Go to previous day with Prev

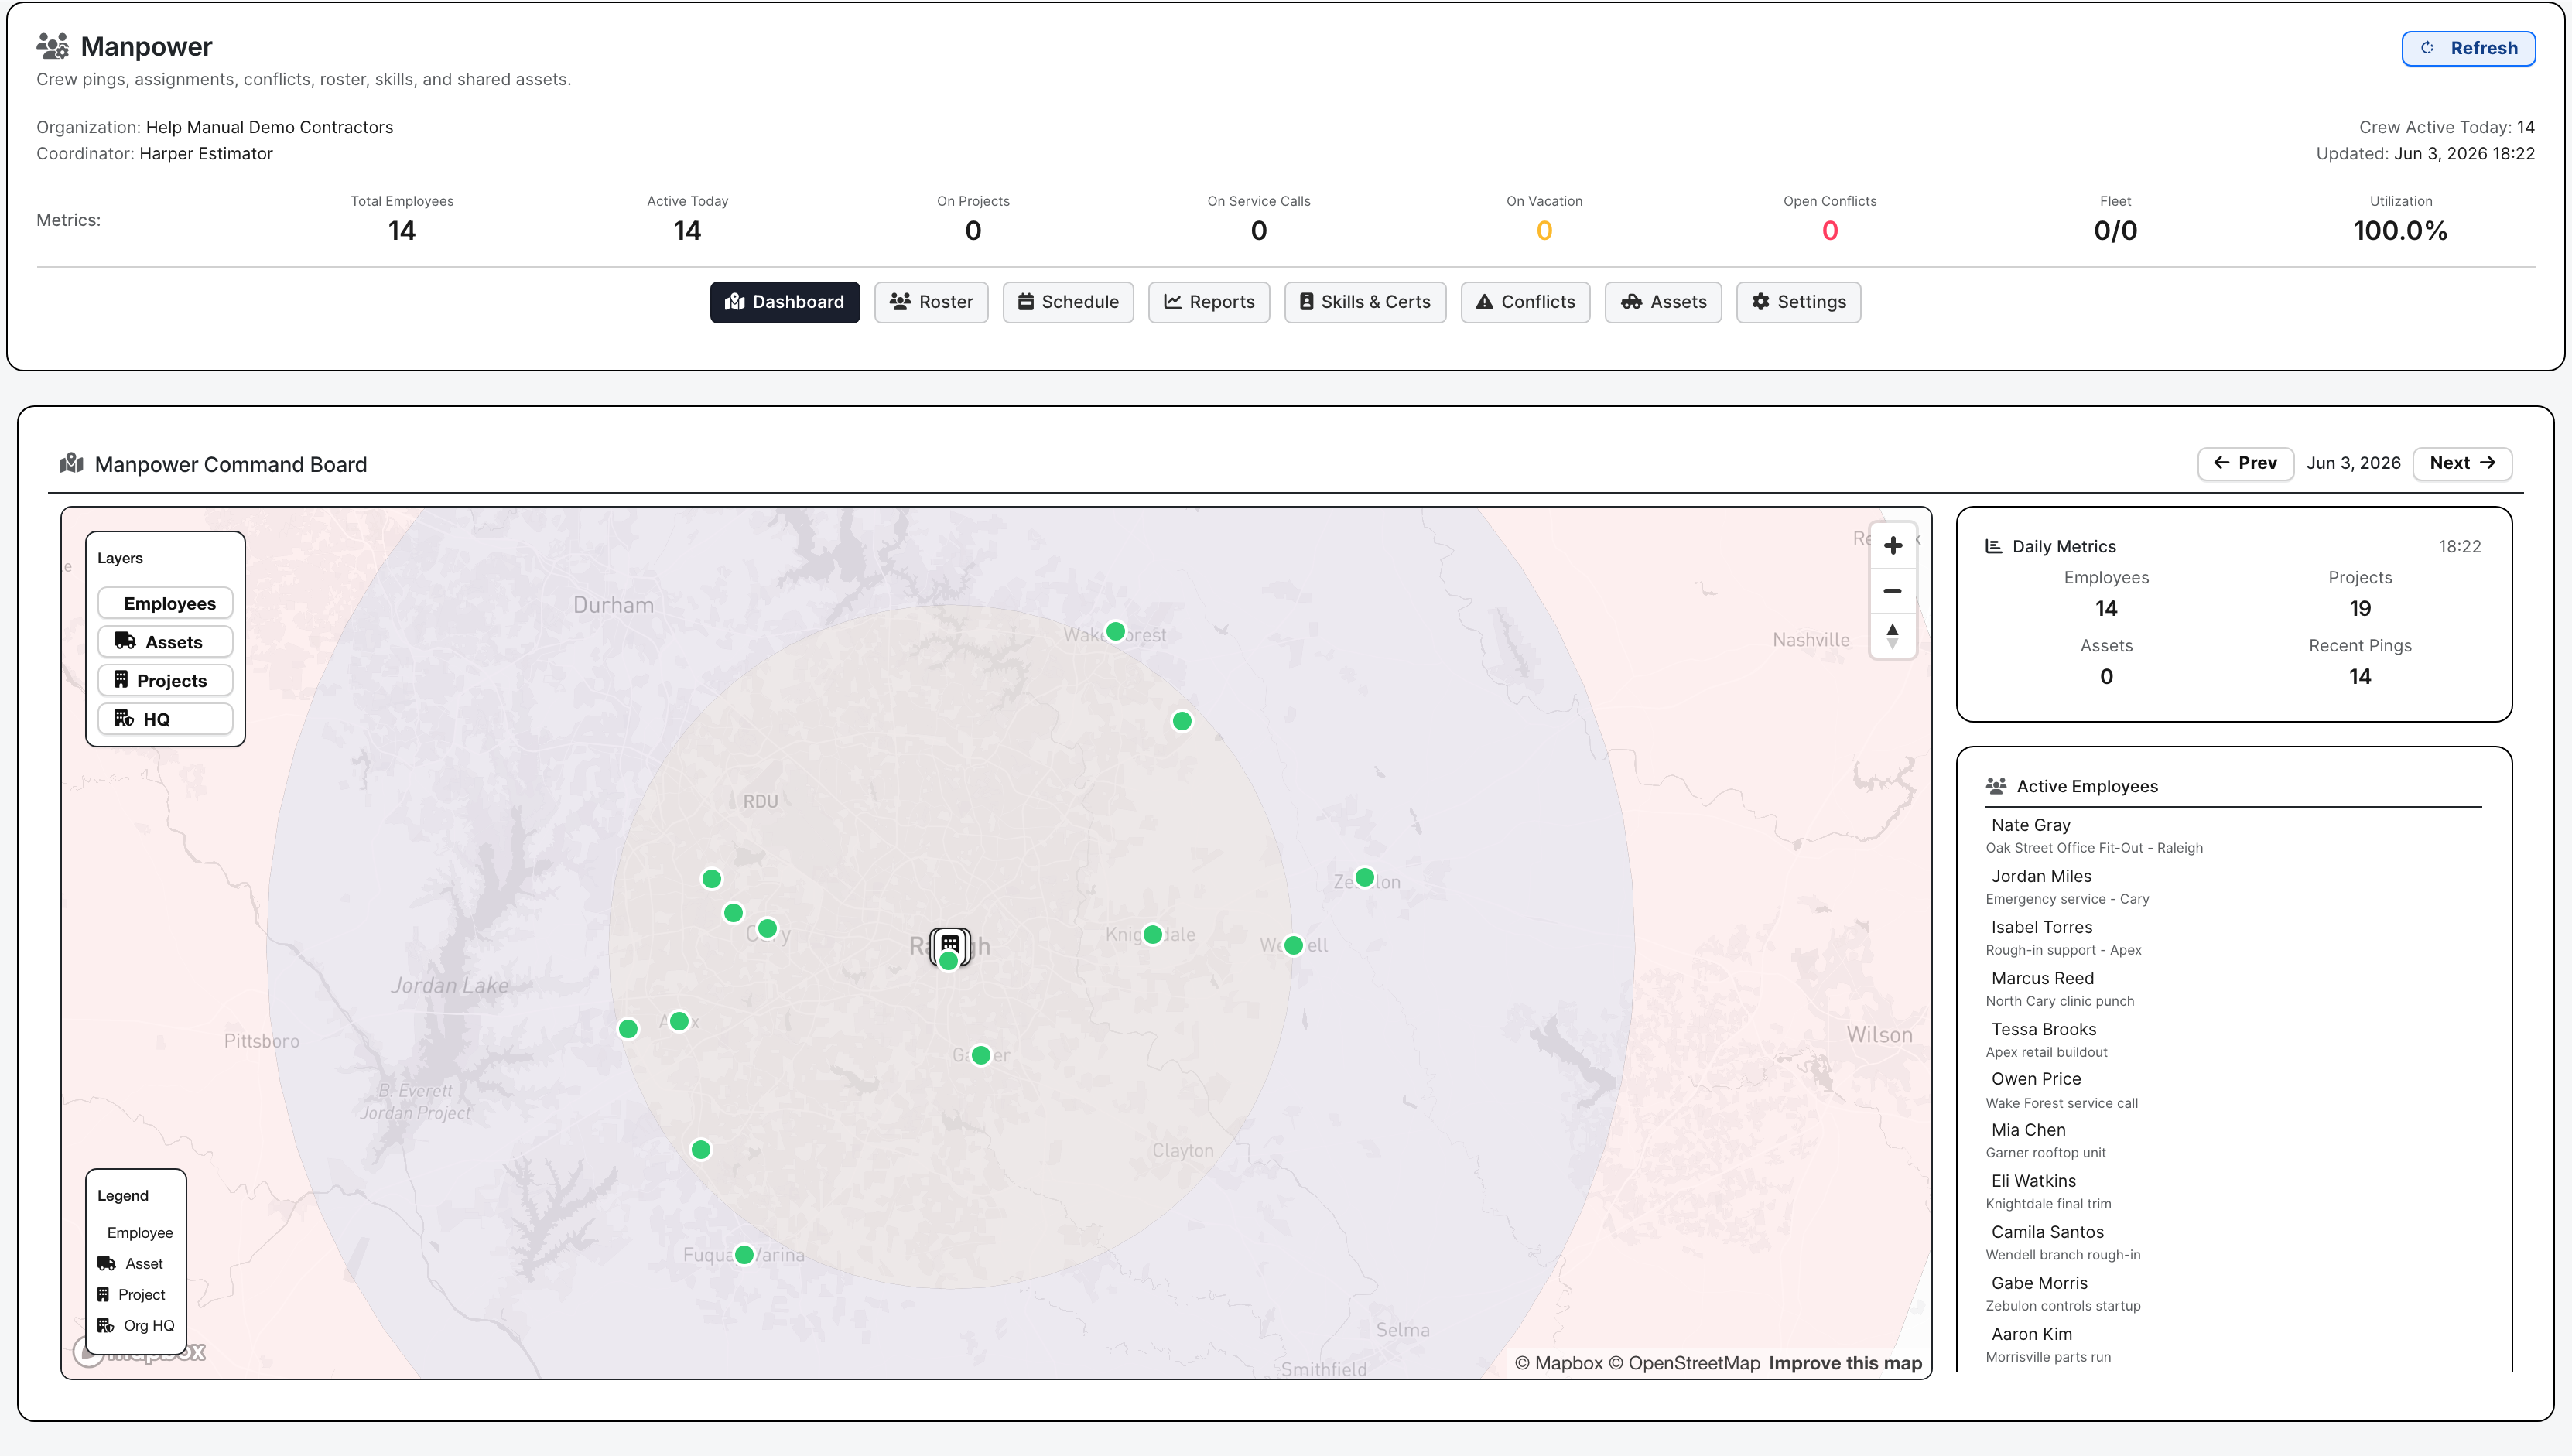tap(2245, 463)
